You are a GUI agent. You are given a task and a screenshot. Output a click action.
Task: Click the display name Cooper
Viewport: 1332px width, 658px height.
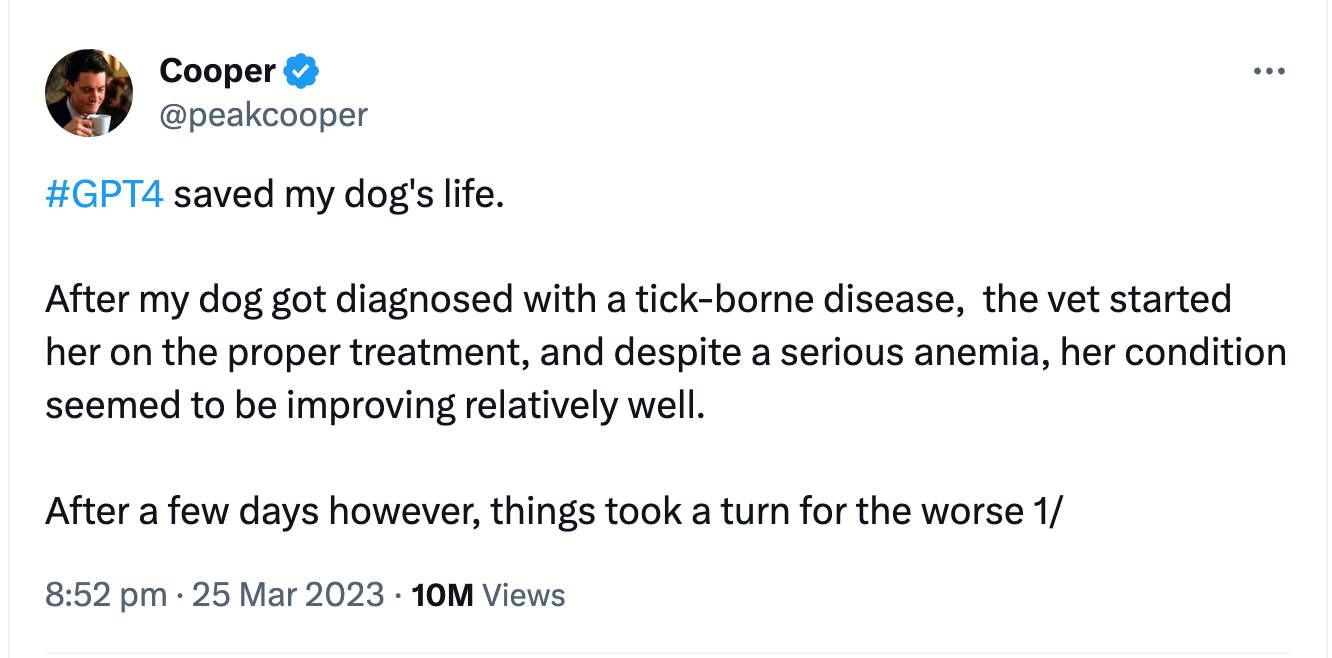coord(216,70)
